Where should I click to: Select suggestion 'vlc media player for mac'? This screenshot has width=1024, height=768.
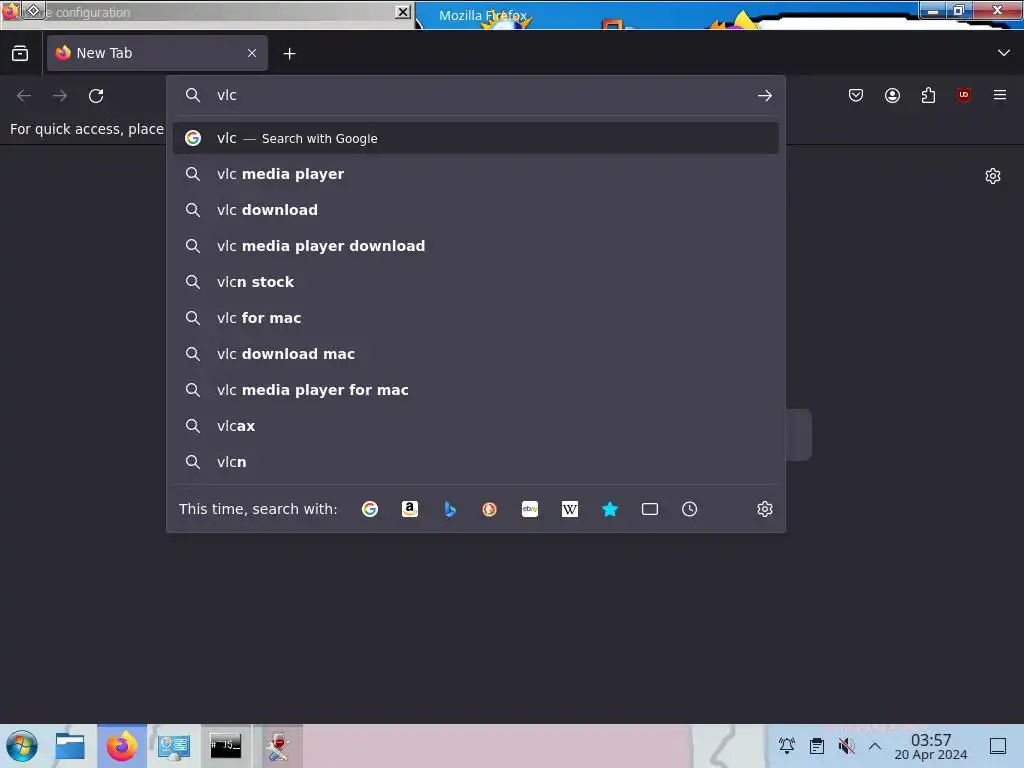(x=475, y=389)
